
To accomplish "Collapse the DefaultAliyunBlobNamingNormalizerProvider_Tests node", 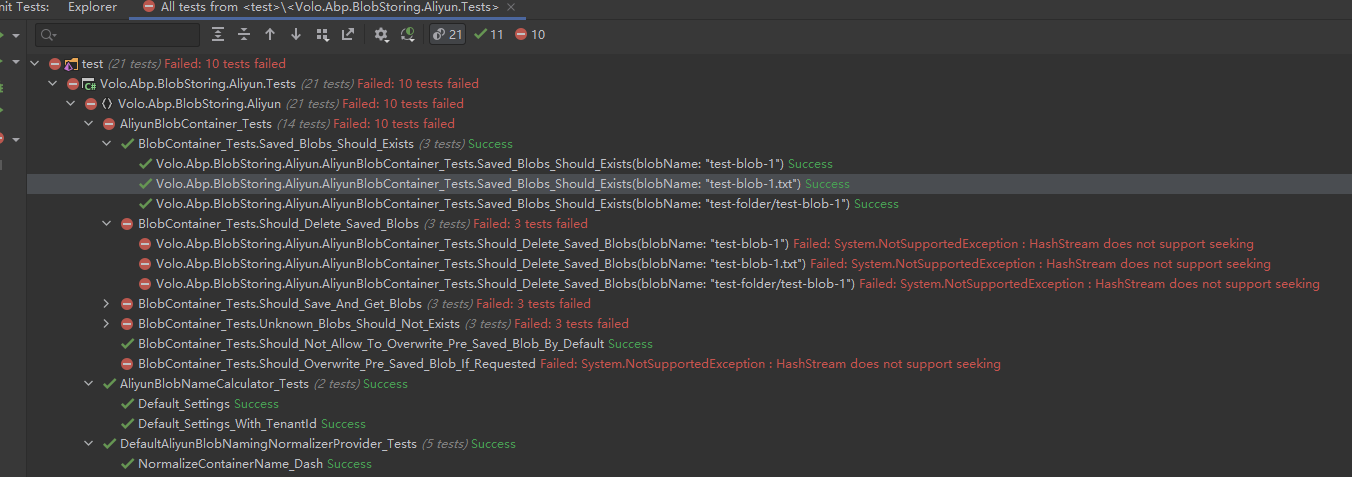I will tap(89, 444).
